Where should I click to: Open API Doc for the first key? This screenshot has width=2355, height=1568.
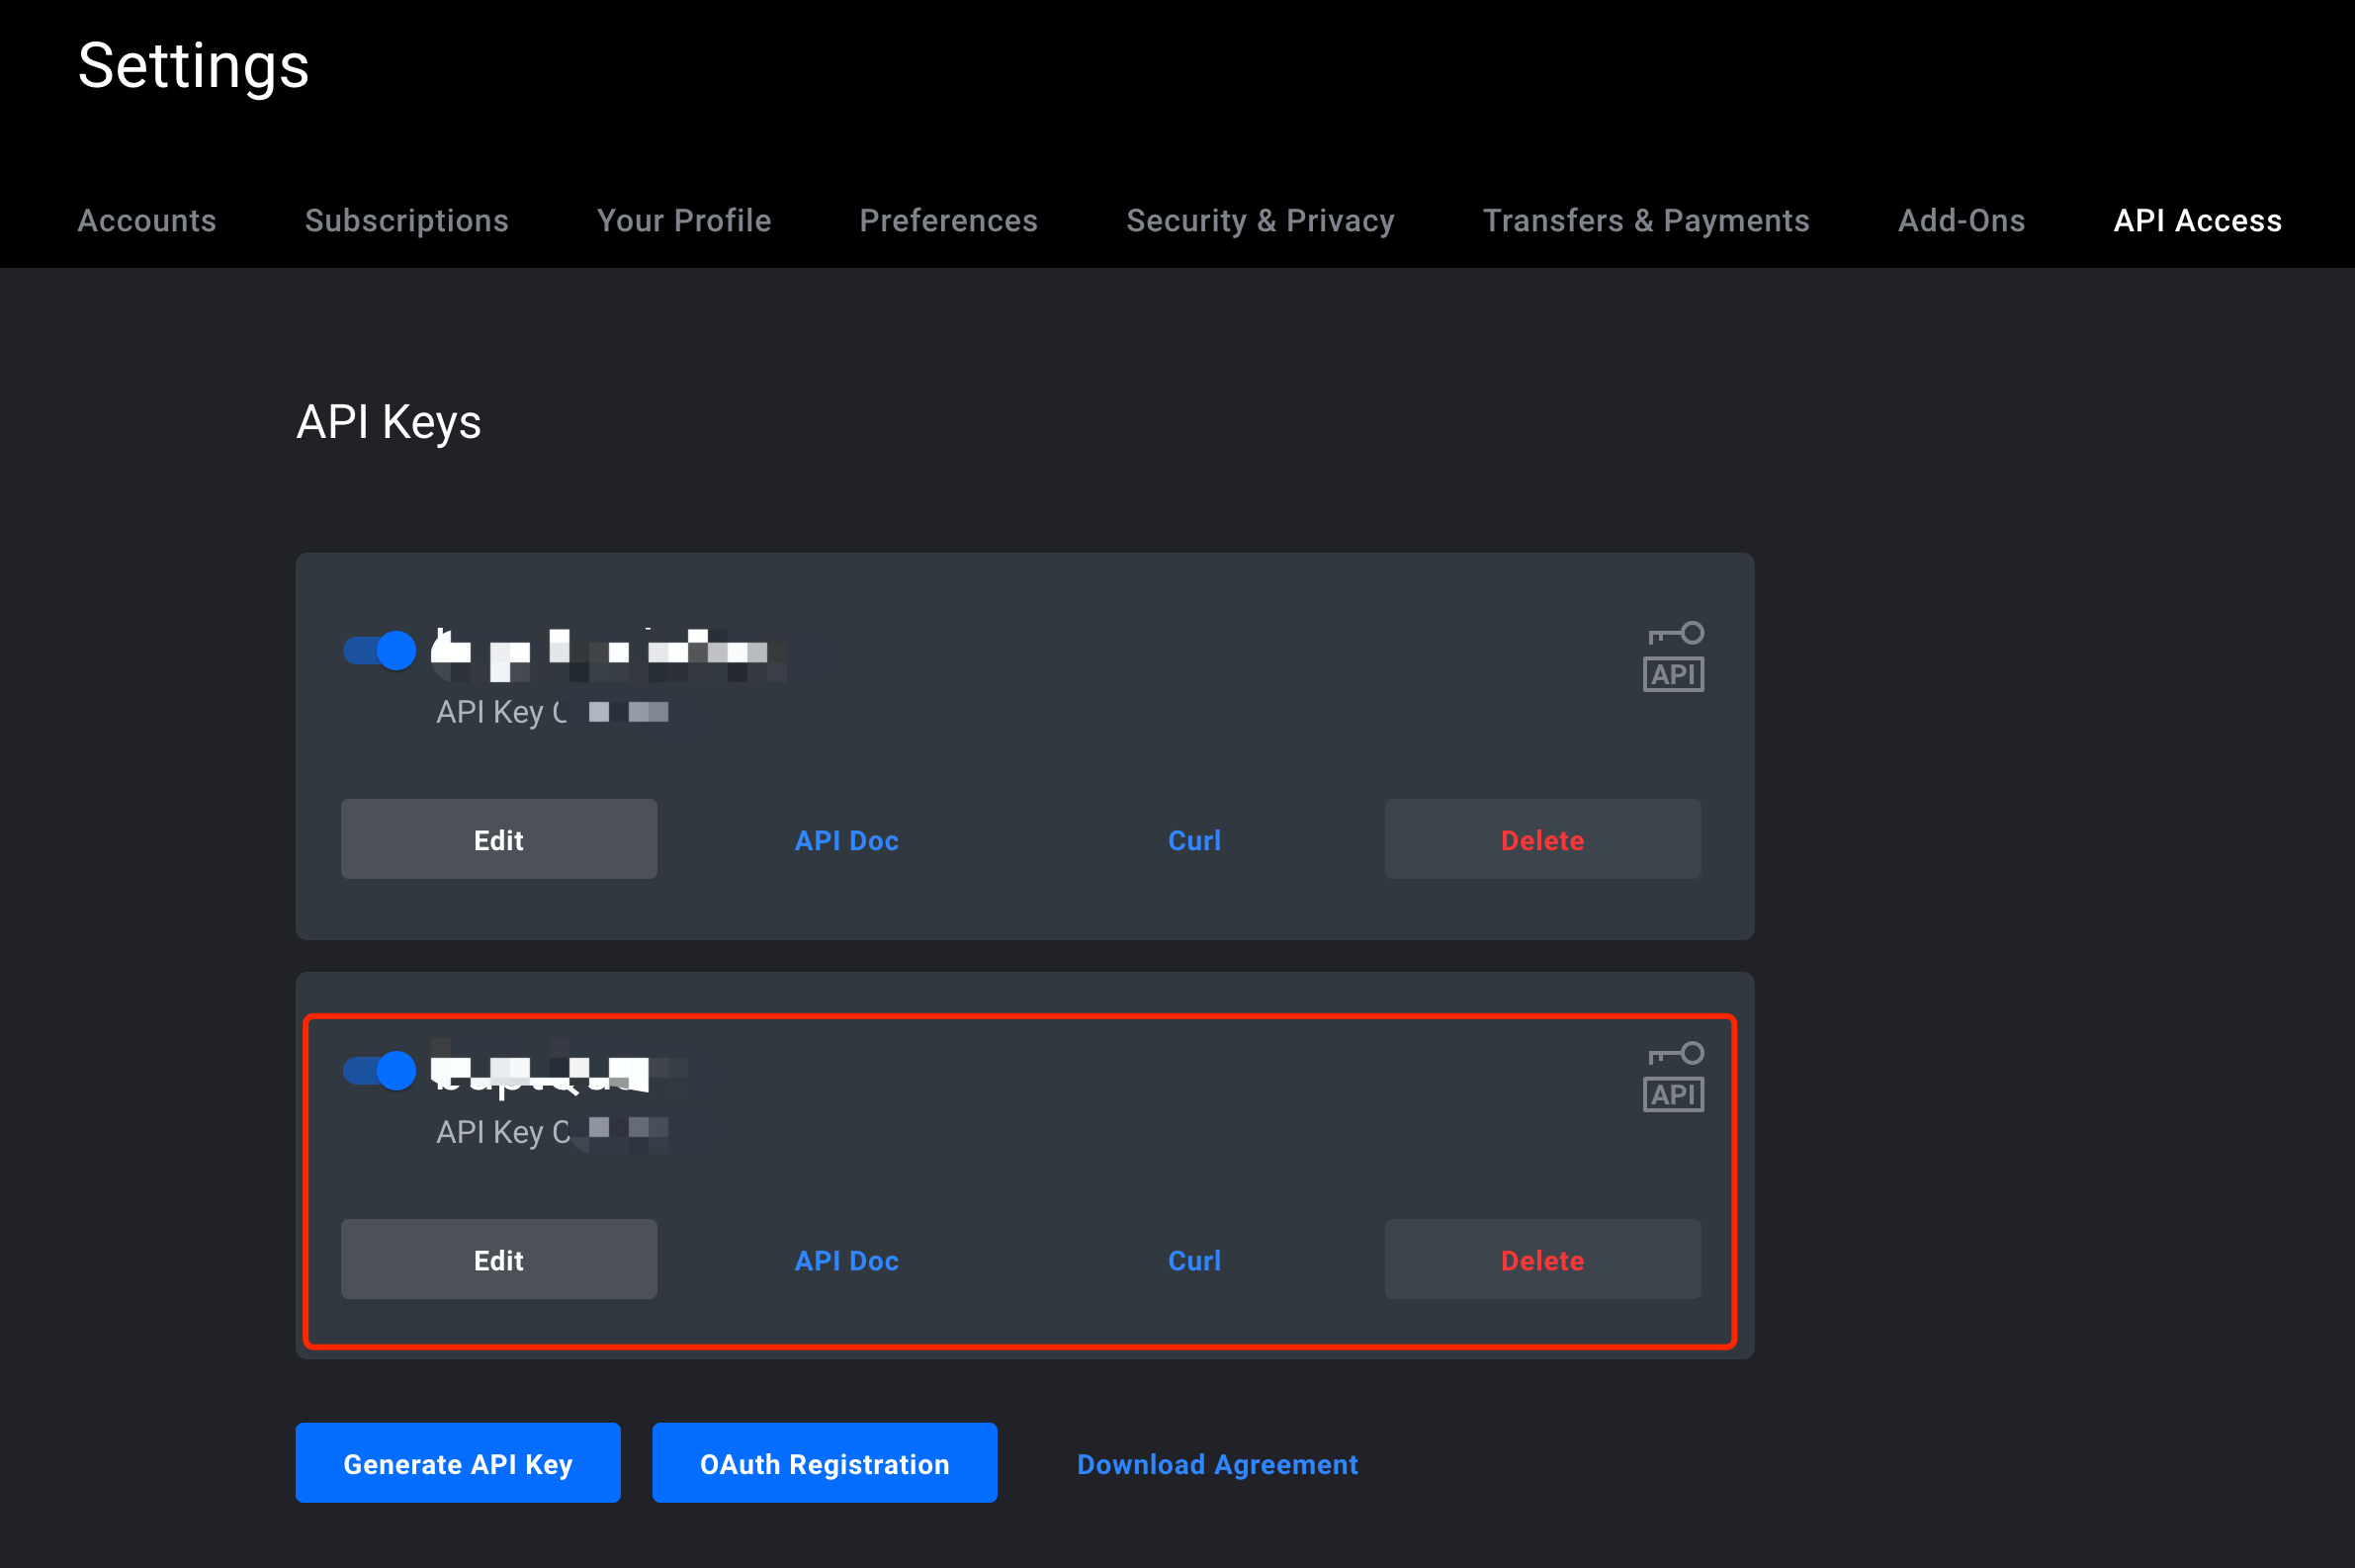pyautogui.click(x=846, y=840)
